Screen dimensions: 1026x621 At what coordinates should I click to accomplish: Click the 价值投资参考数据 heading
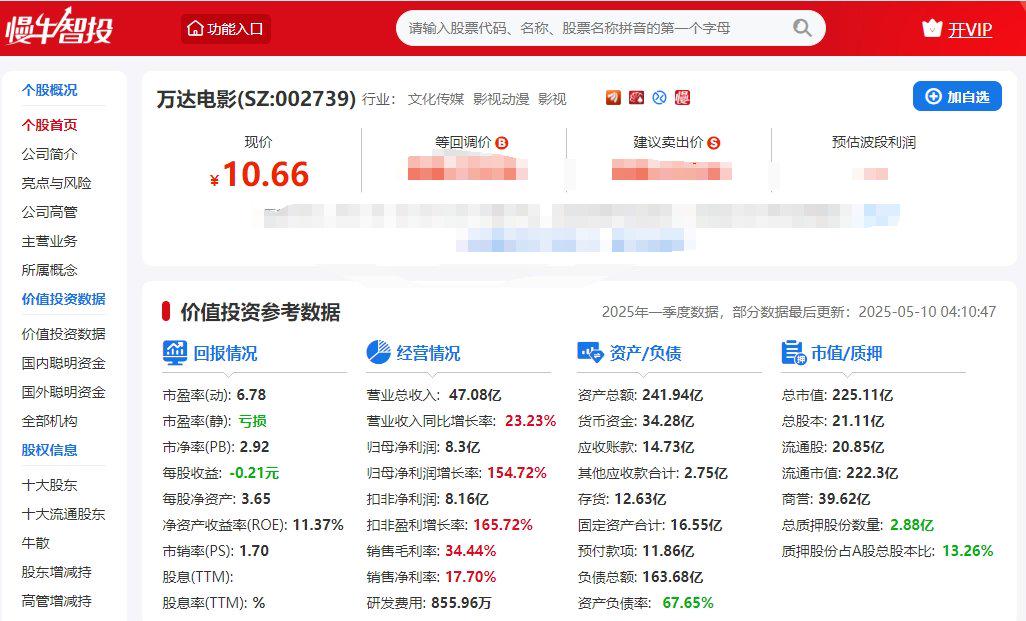point(260,312)
